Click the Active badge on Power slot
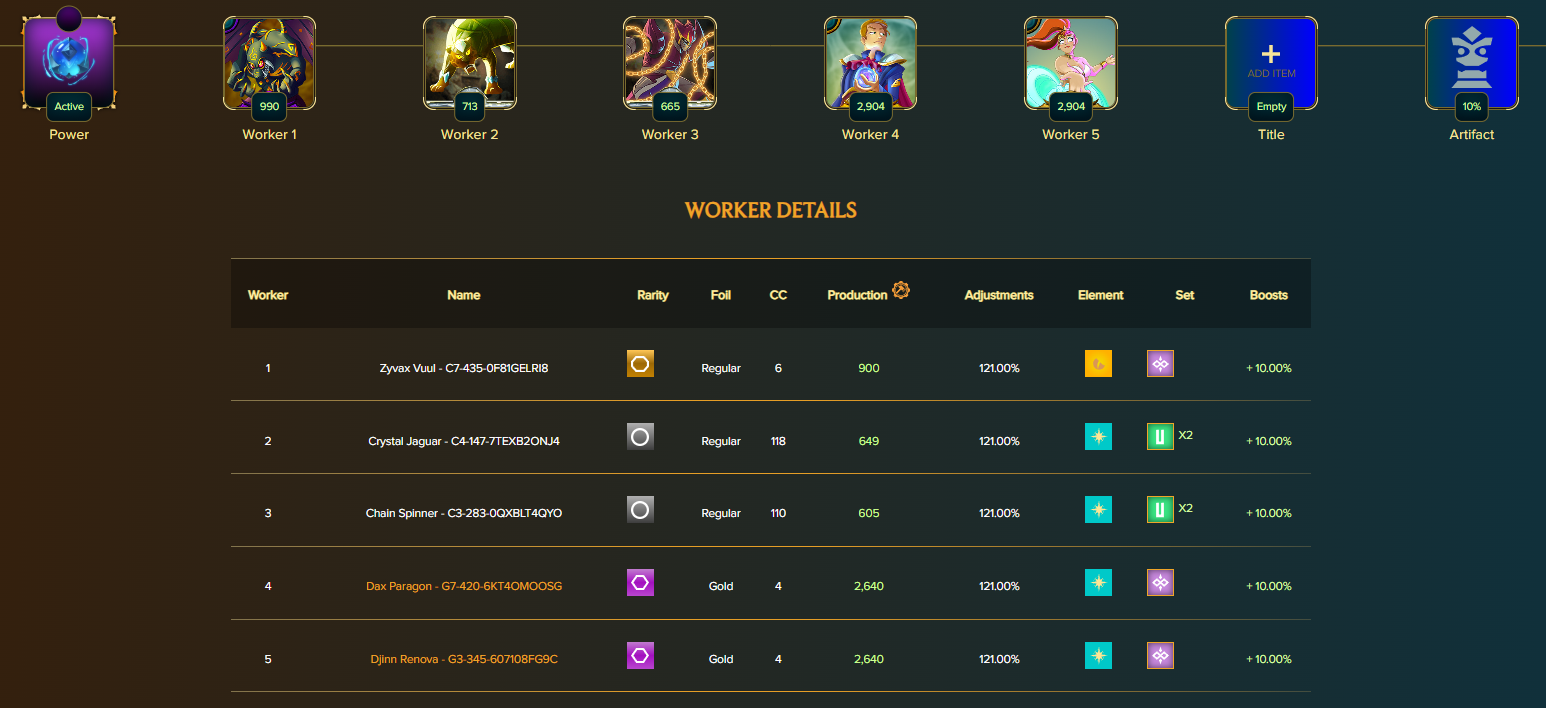This screenshot has height=708, width=1546. [x=69, y=107]
